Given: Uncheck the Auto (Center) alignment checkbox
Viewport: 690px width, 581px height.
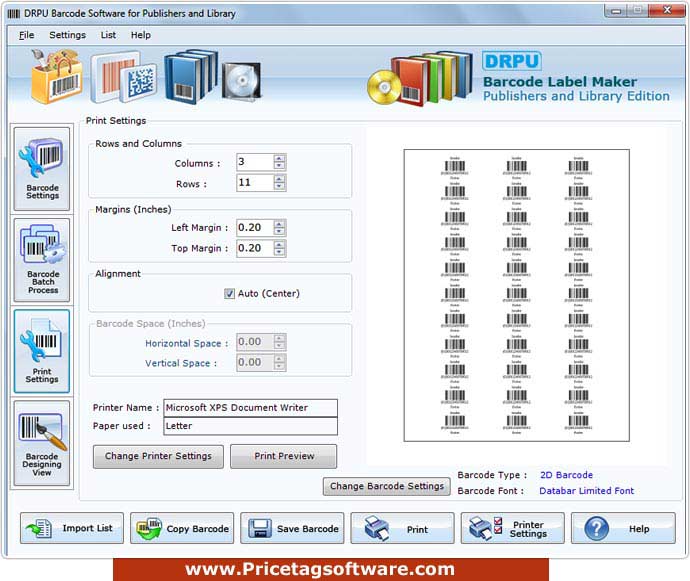Looking at the screenshot, I should click(x=229, y=294).
